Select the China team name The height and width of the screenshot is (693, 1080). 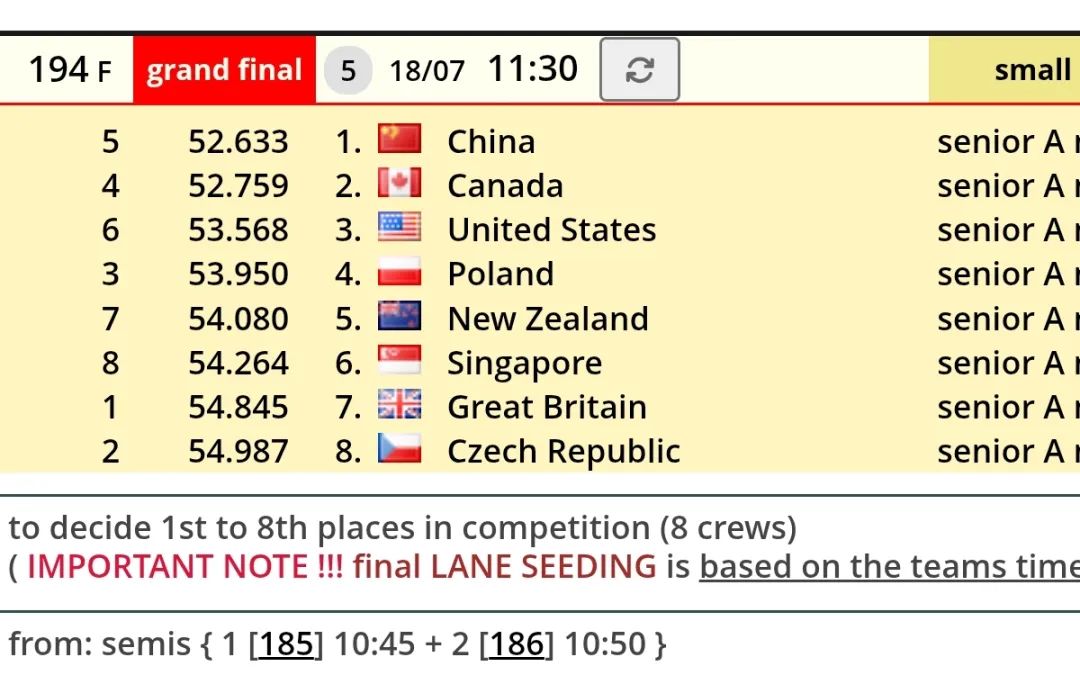click(x=491, y=142)
